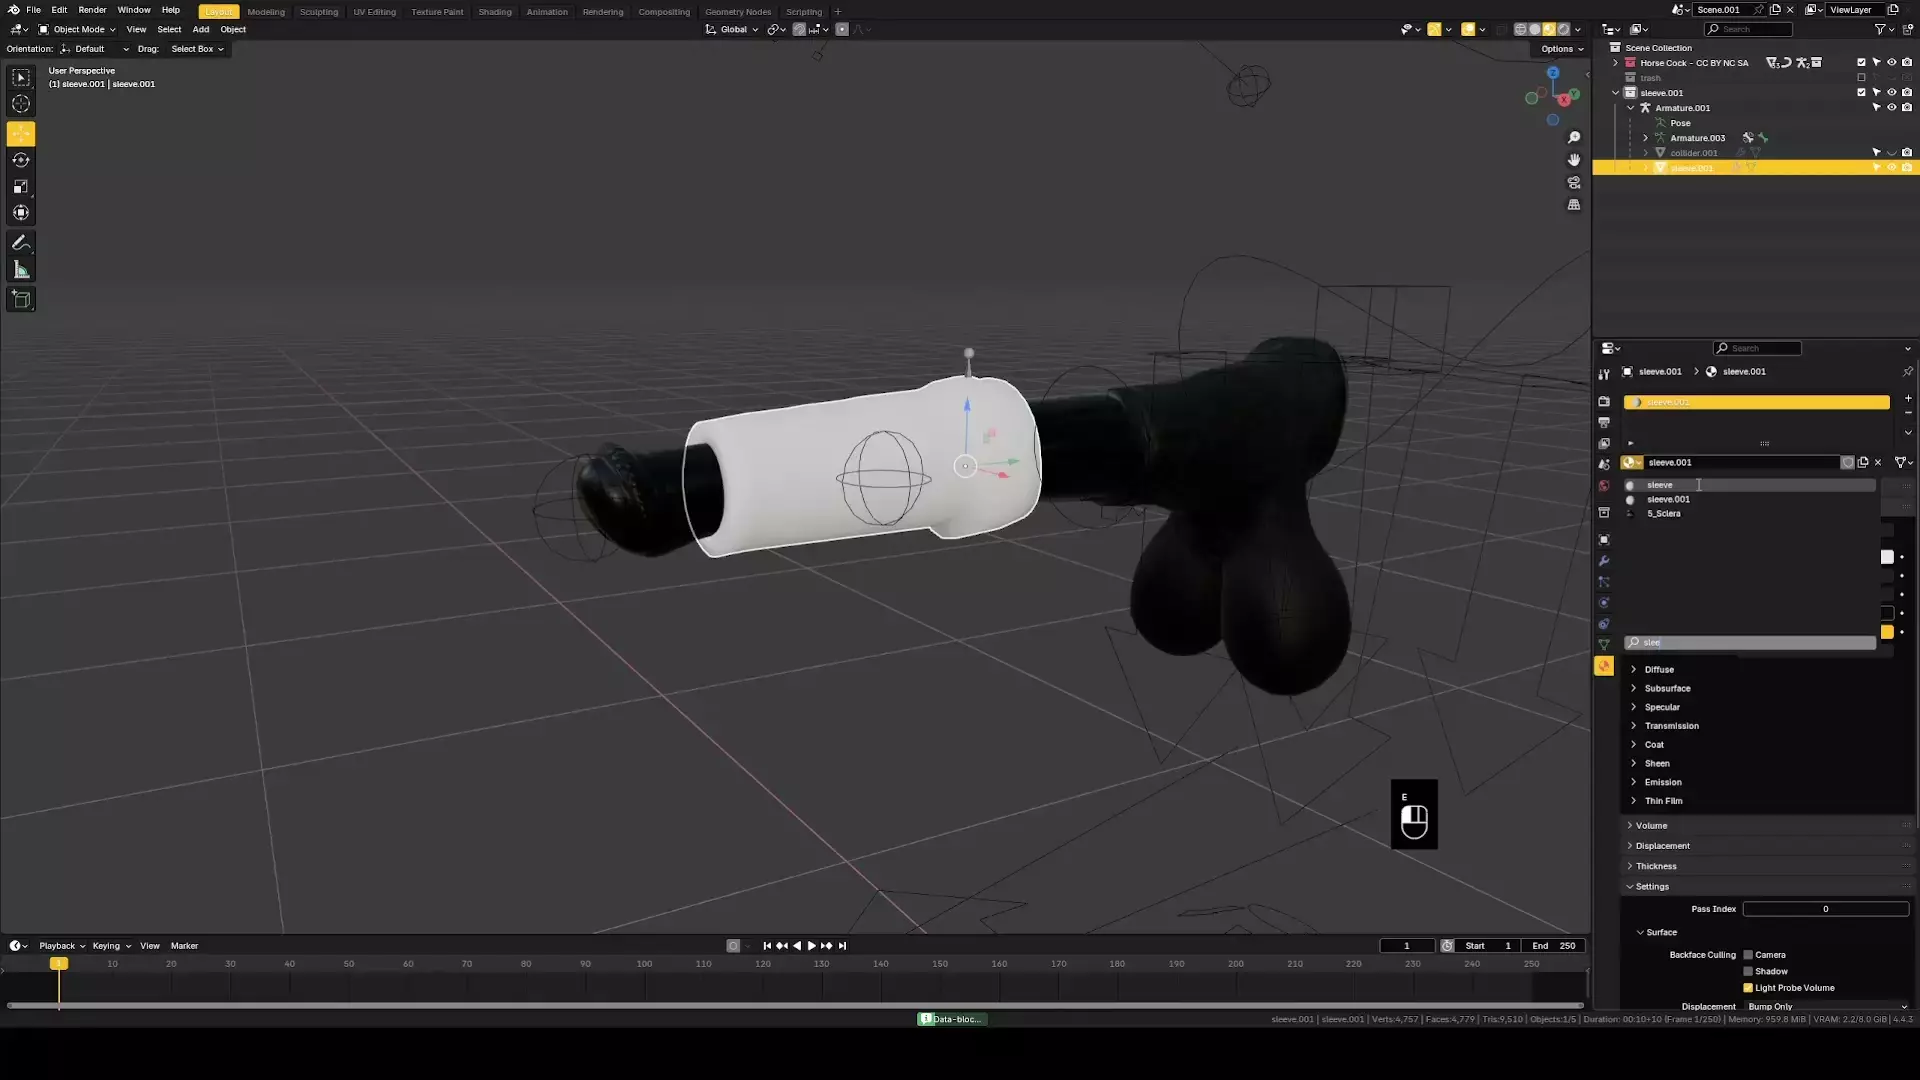This screenshot has width=1920, height=1080.
Task: Select the Measure tool
Action: pos(21,270)
